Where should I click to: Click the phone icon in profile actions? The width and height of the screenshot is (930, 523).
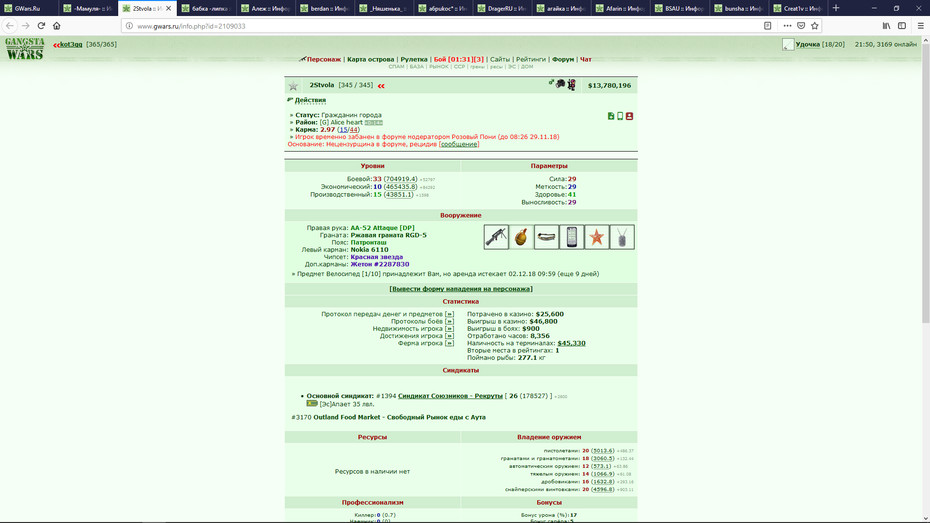[620, 116]
